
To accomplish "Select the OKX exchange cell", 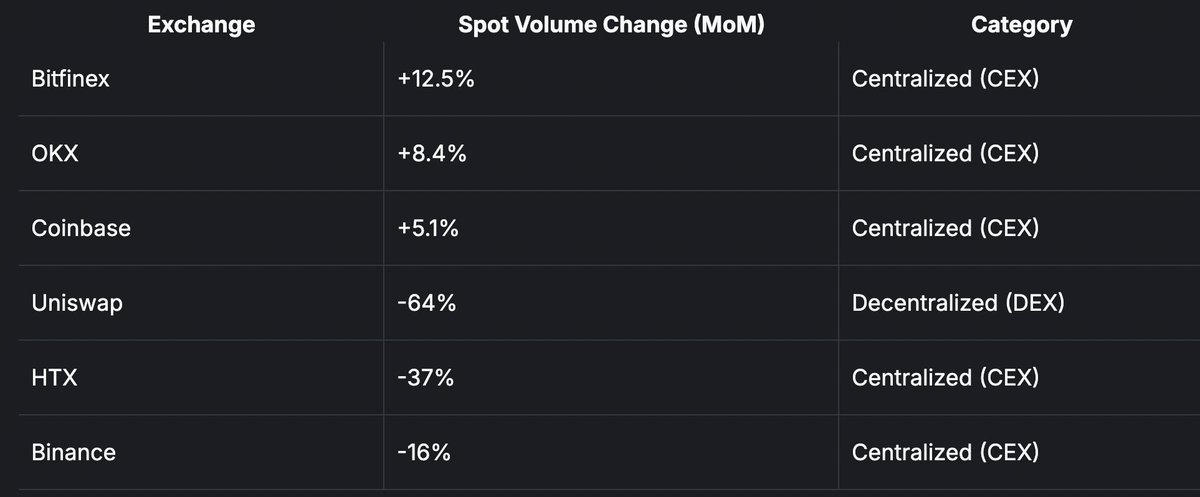I will tap(54, 154).
